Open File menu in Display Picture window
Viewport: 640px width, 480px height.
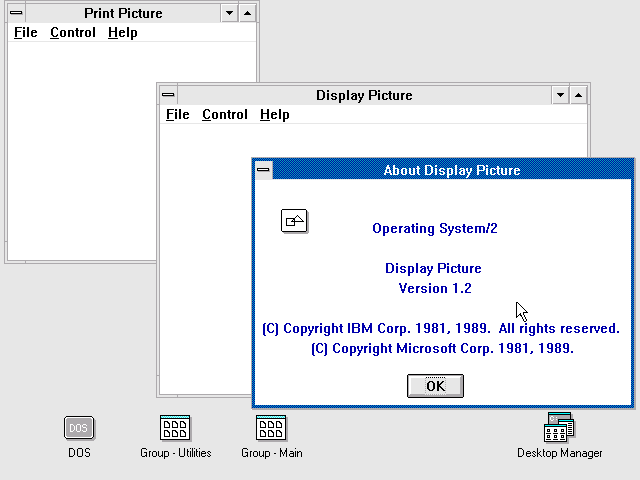pos(178,115)
